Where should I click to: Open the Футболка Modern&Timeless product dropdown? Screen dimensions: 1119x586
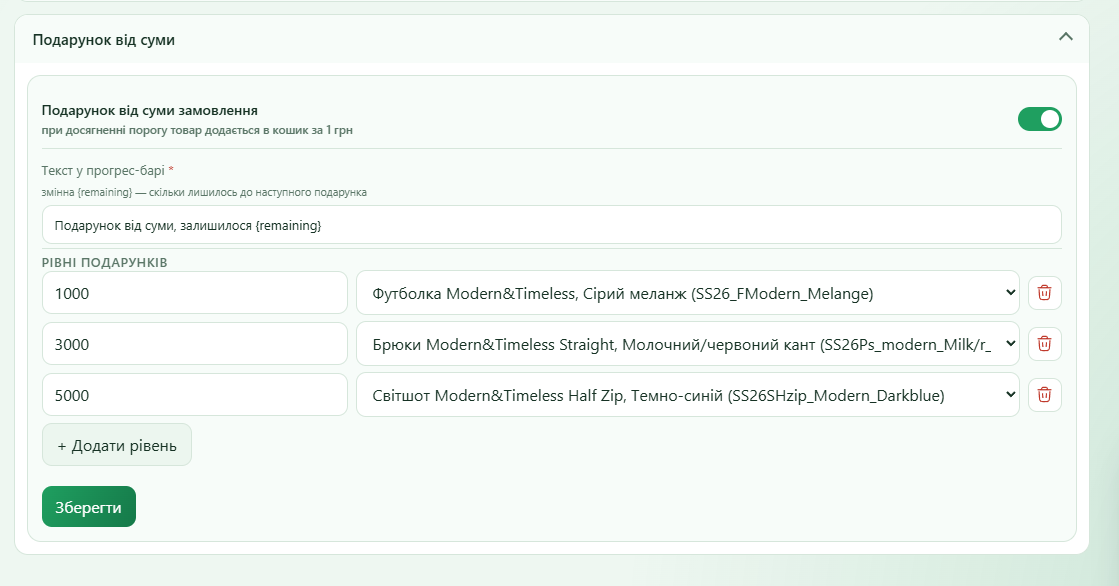coord(687,293)
